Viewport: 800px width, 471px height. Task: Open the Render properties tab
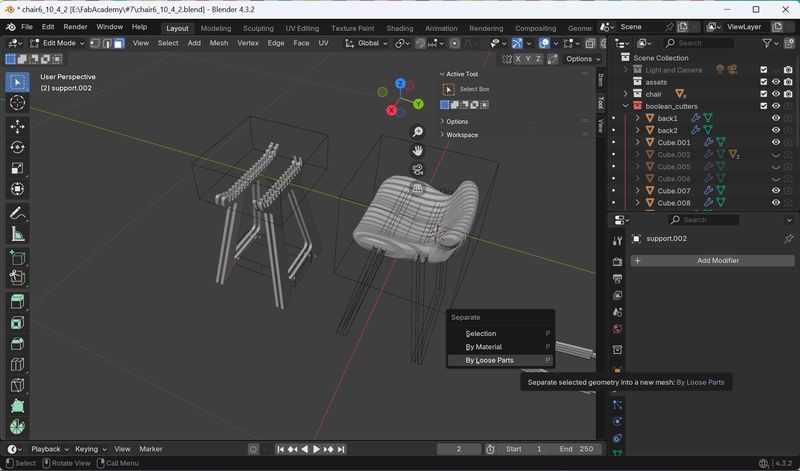[x=617, y=262]
